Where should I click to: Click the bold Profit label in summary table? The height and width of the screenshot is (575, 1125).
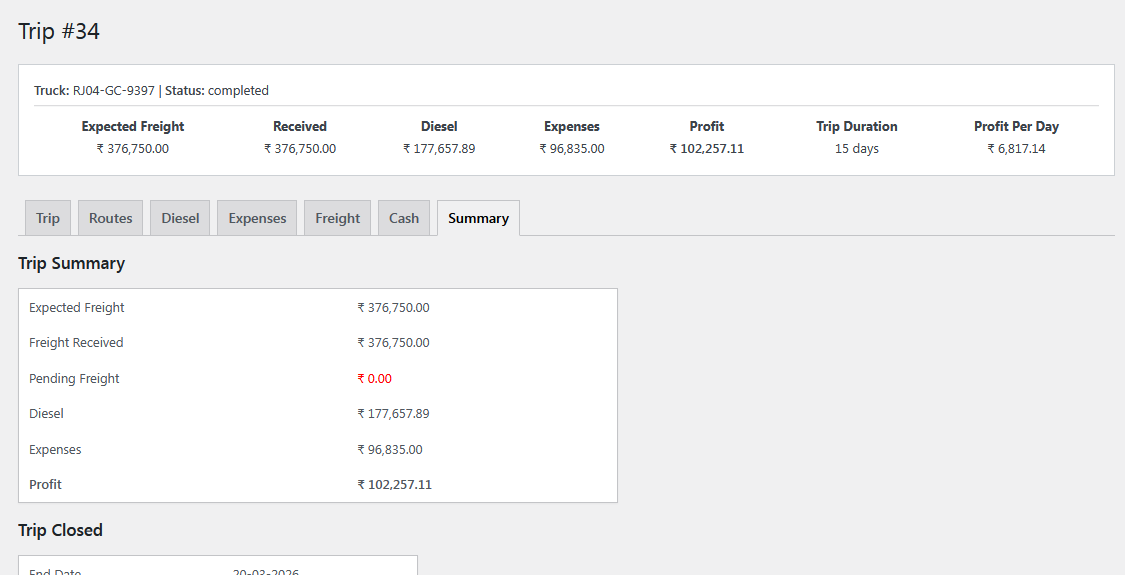coord(45,485)
